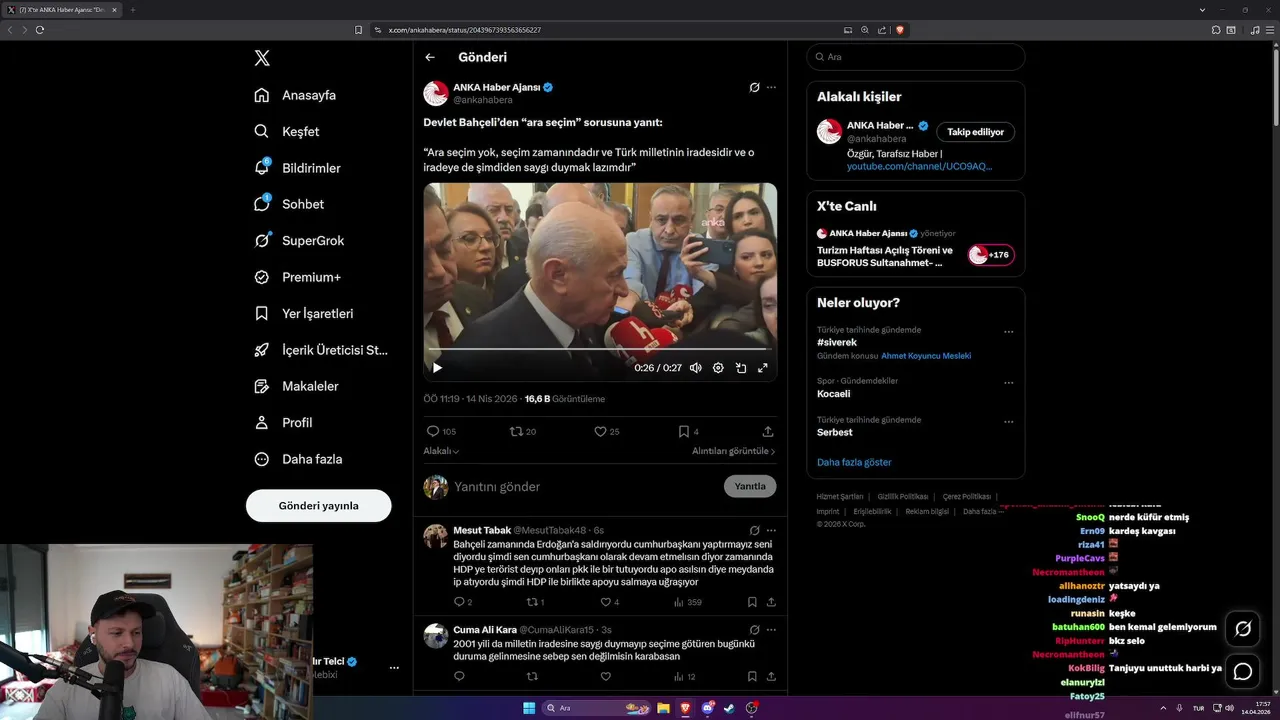1280x720 pixels.
Task: Open more options on Cuma Ali Kara reply
Action: point(771,630)
